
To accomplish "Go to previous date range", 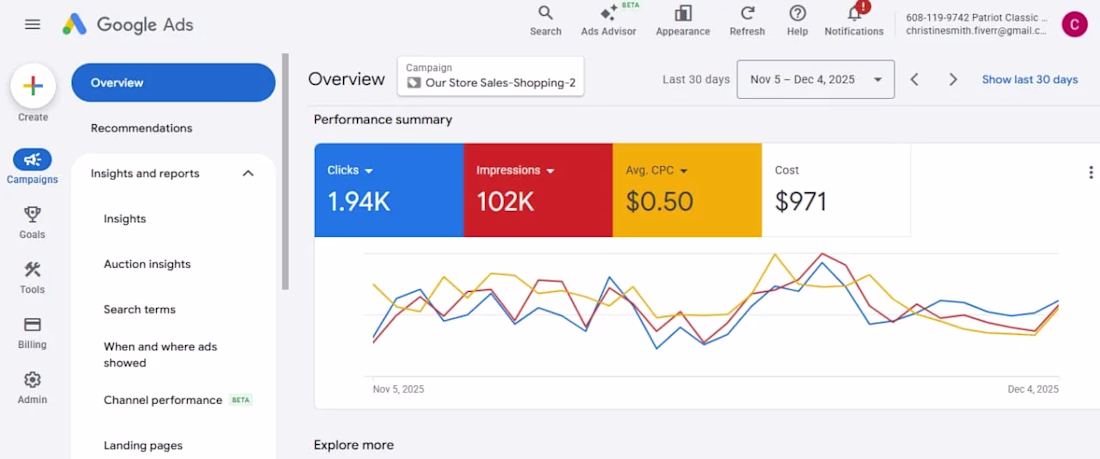I will [914, 79].
